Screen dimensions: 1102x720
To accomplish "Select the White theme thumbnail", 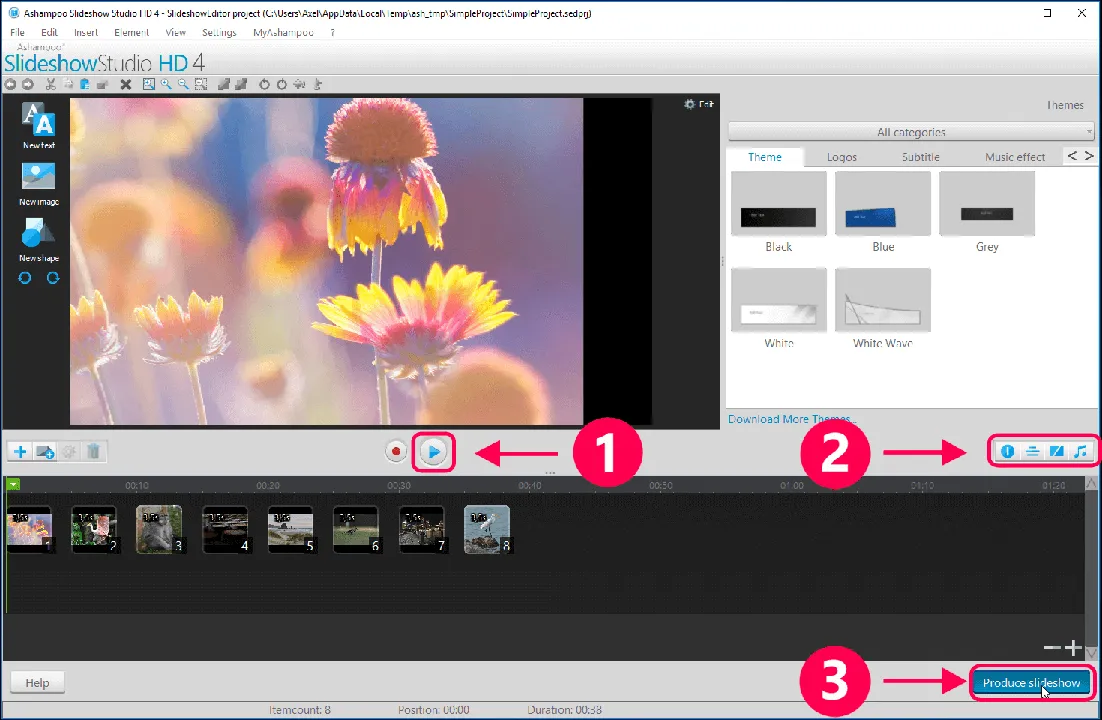I will pos(779,300).
